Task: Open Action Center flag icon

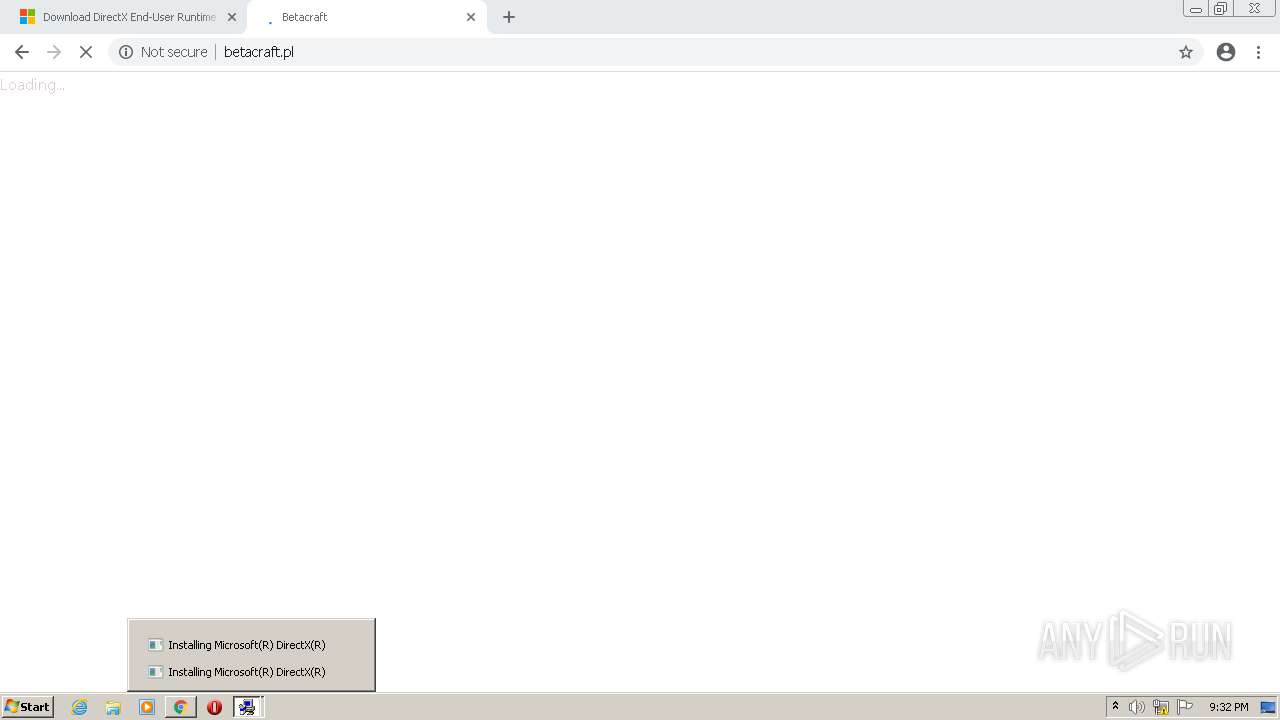Action: (x=1185, y=707)
